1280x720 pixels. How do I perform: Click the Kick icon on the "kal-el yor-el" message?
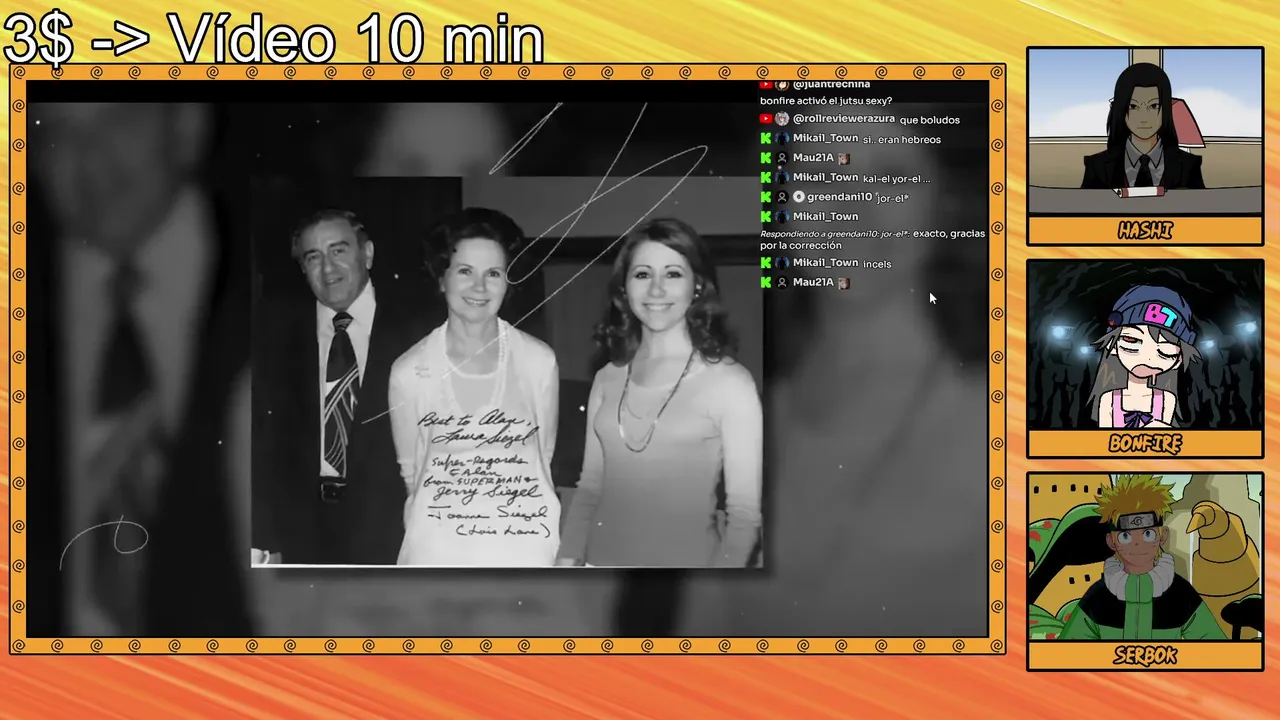pos(766,178)
